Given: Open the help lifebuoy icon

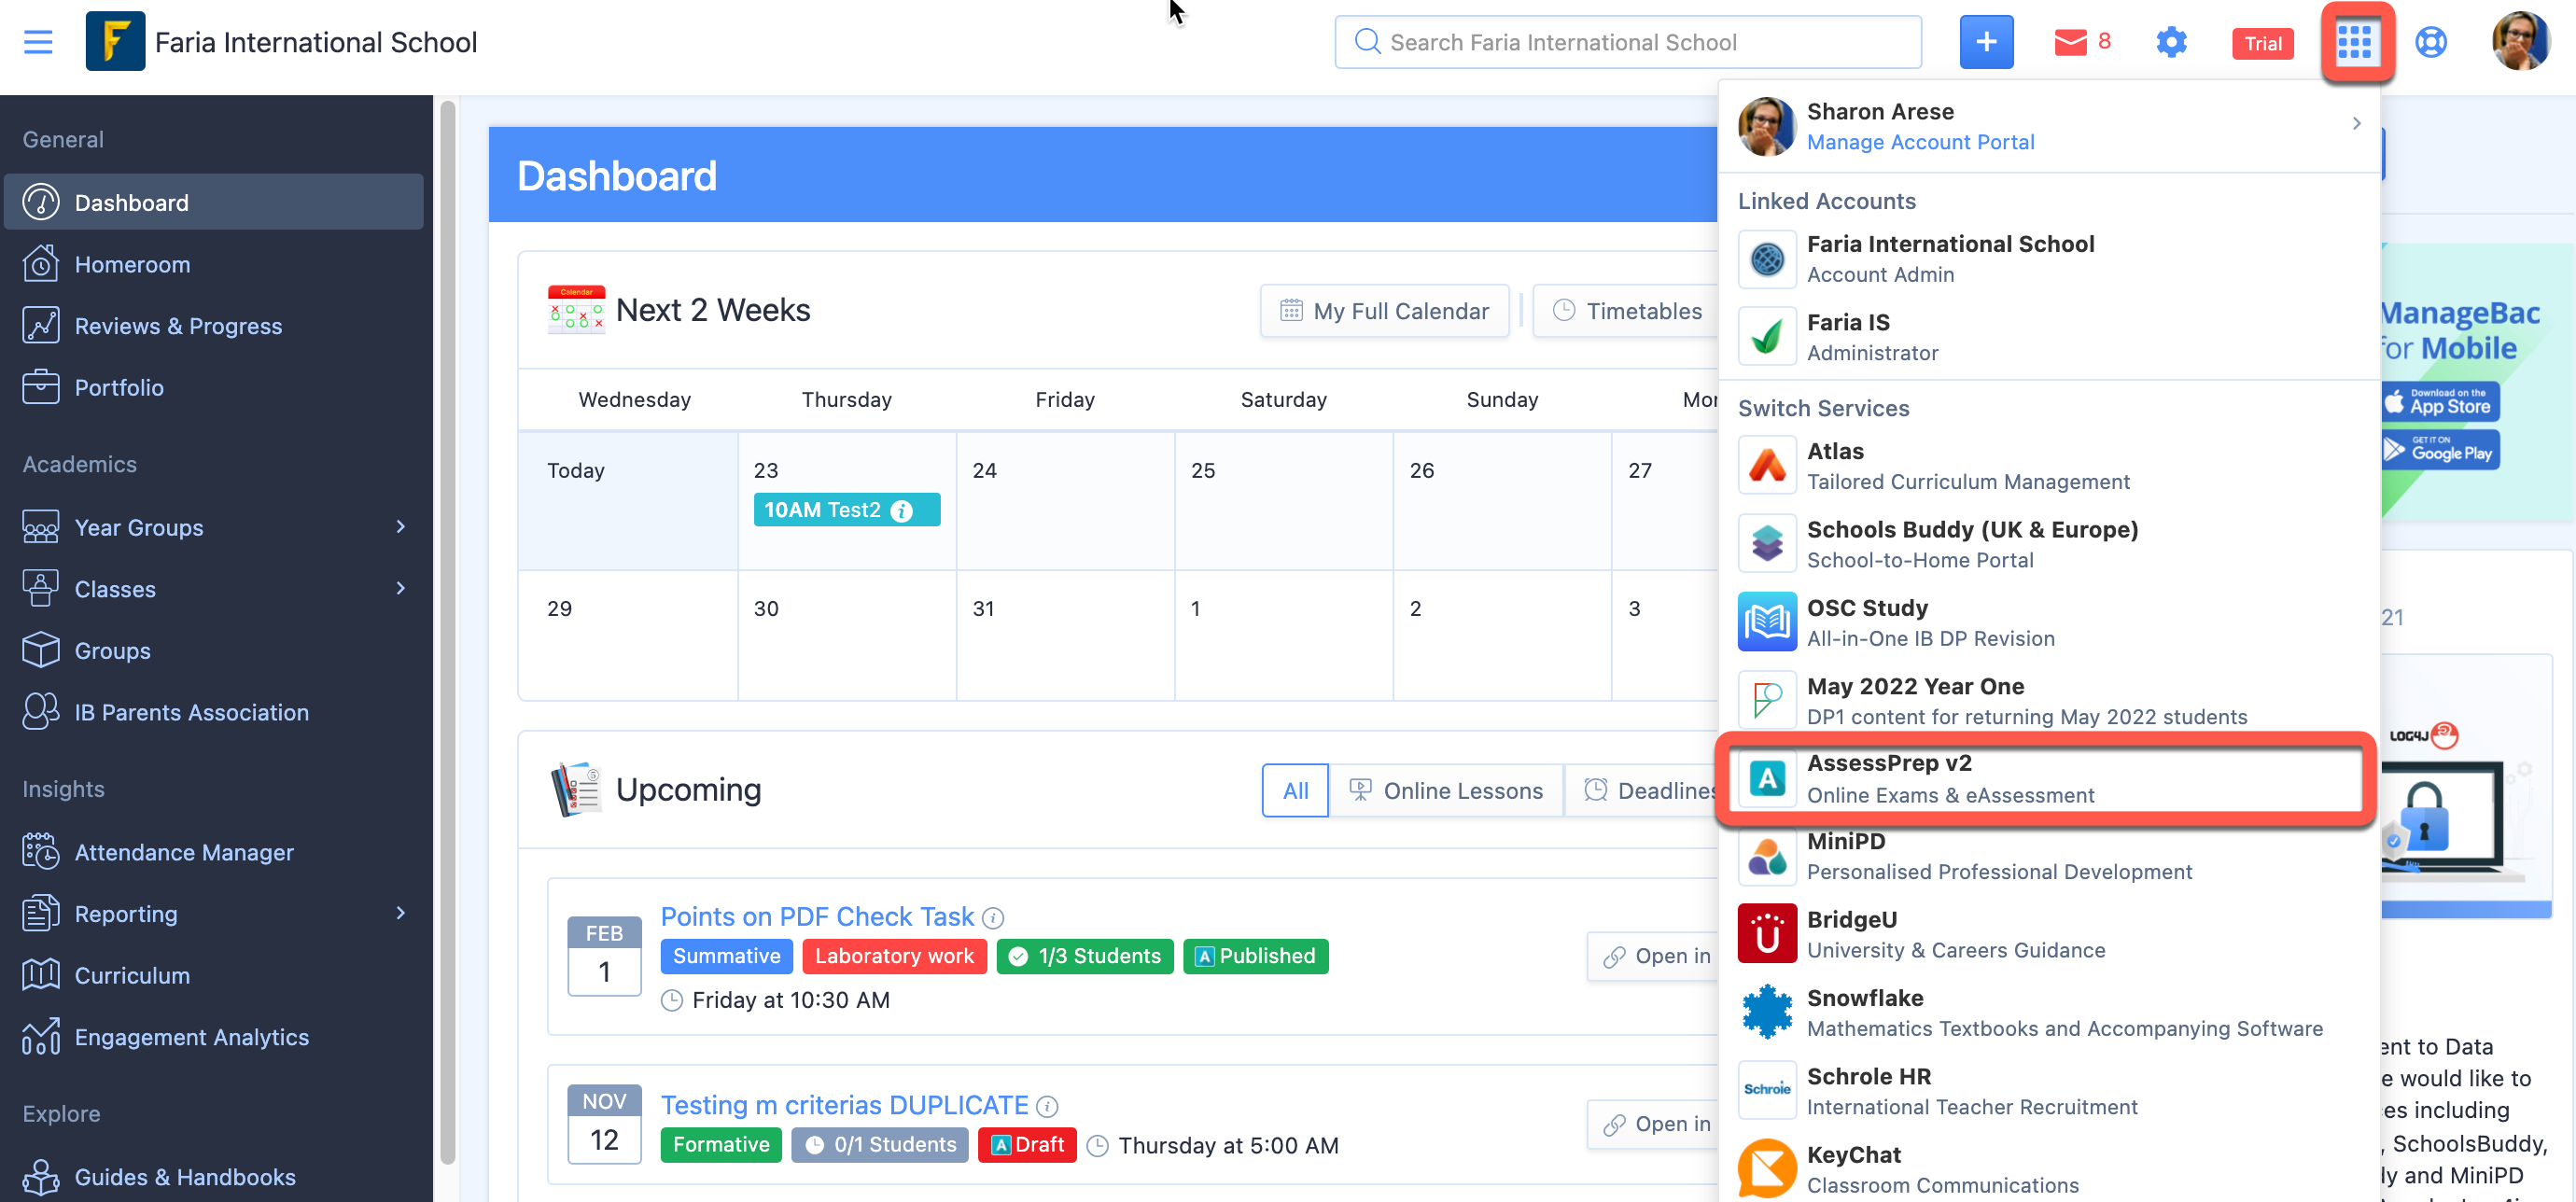Looking at the screenshot, I should coord(2430,42).
